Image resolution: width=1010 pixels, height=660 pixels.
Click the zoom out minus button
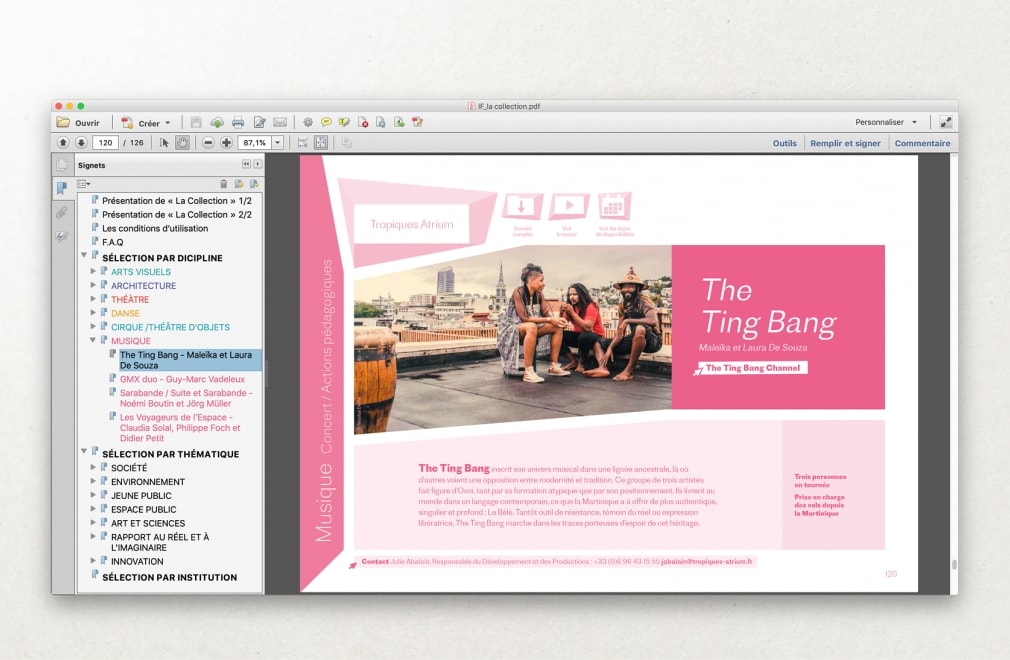click(x=208, y=143)
